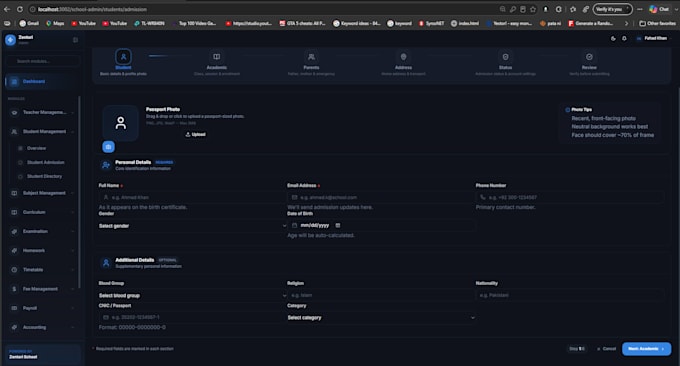Click the browser back arrow
The image size is (680, 366).
(7, 9)
